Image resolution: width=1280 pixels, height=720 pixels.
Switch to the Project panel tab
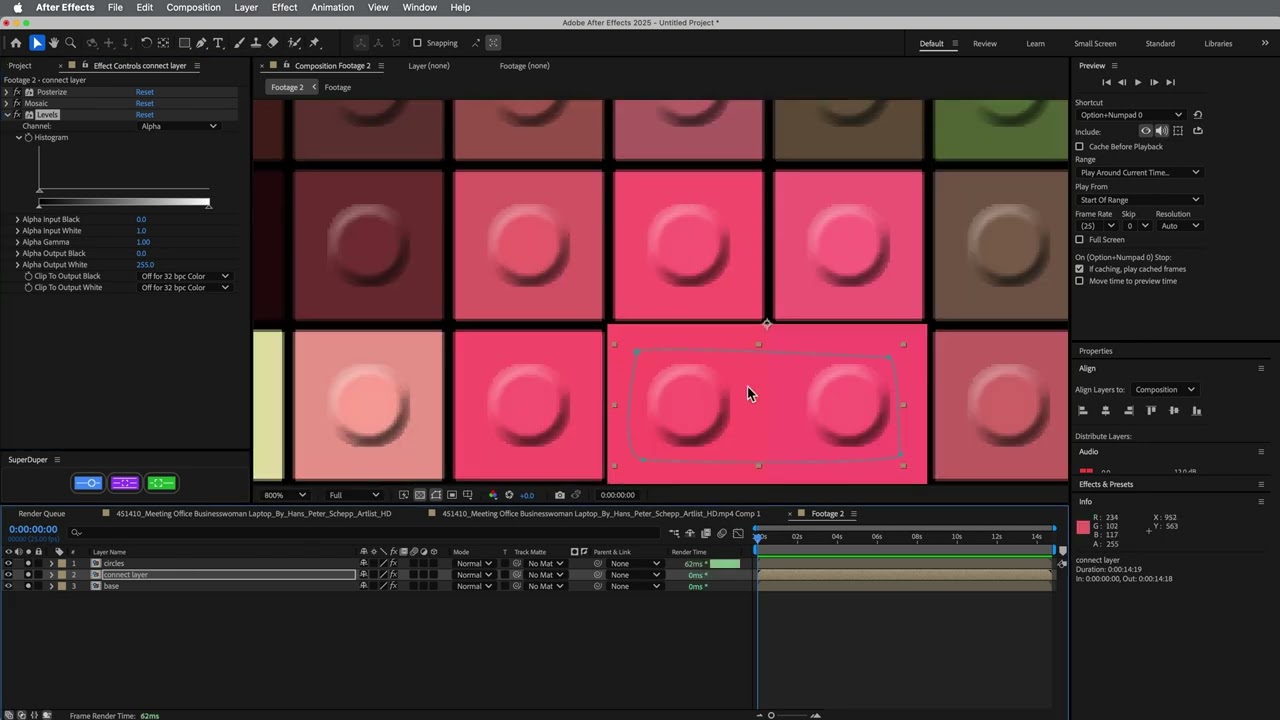tap(20, 66)
